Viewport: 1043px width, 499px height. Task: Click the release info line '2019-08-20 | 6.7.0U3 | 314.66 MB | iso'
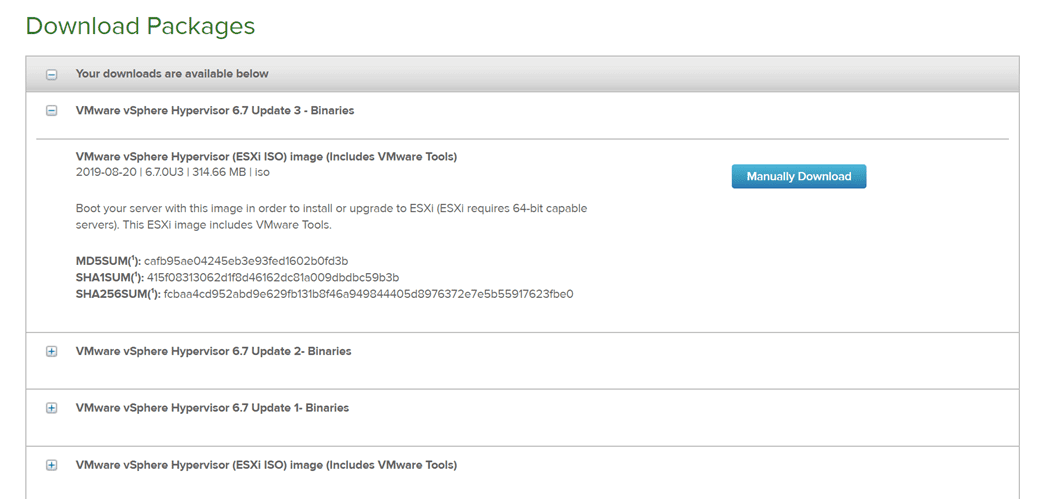click(173, 172)
